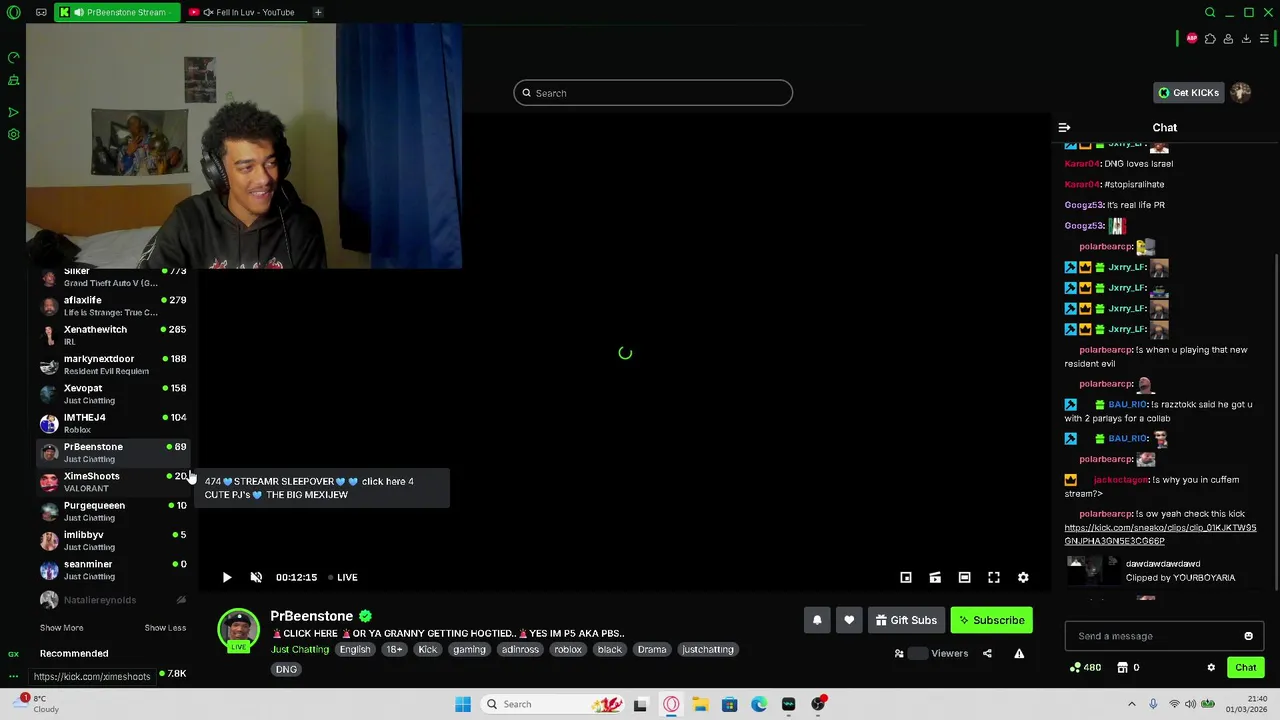1280x720 pixels.
Task: Click the tab search magnifier icon
Action: [x=1210, y=12]
